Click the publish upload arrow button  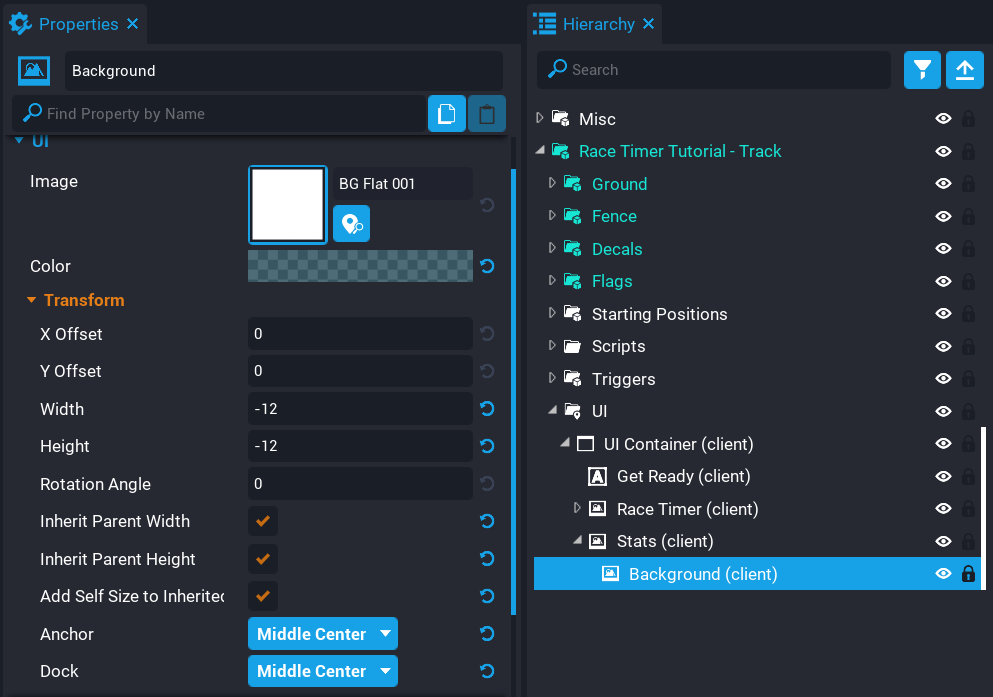pos(964,70)
